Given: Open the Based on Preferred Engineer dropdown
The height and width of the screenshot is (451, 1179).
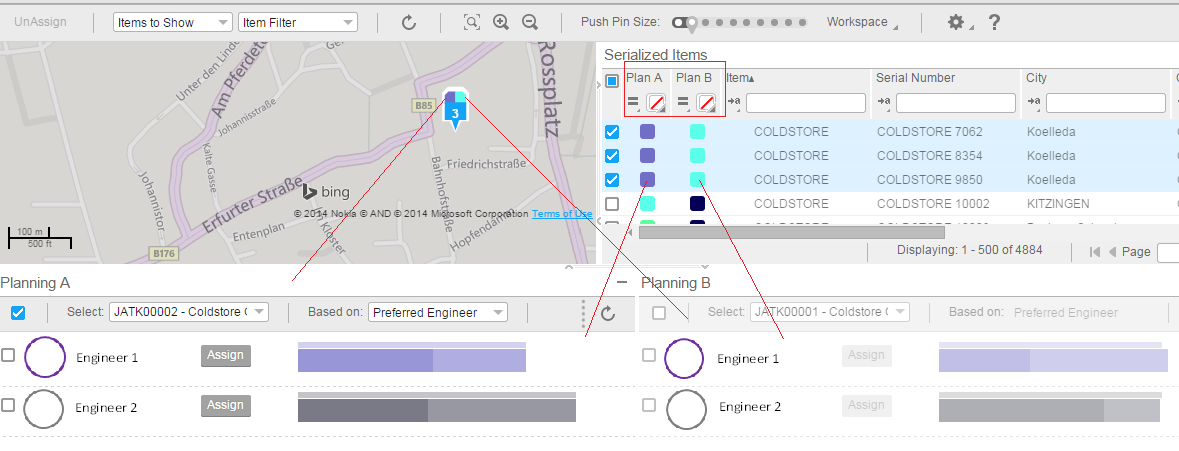Looking at the screenshot, I should pos(437,313).
